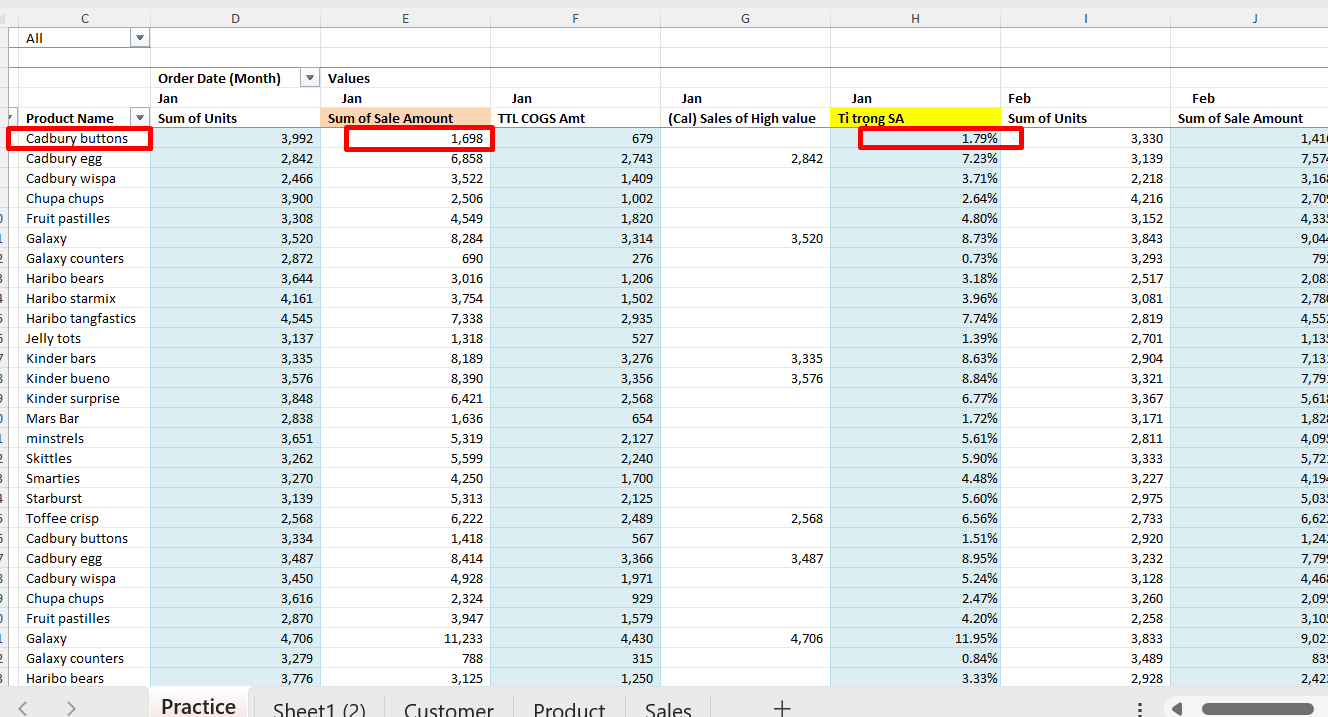Open the Order Date (Month) filter dropdown
1328x717 pixels.
pyautogui.click(x=310, y=78)
